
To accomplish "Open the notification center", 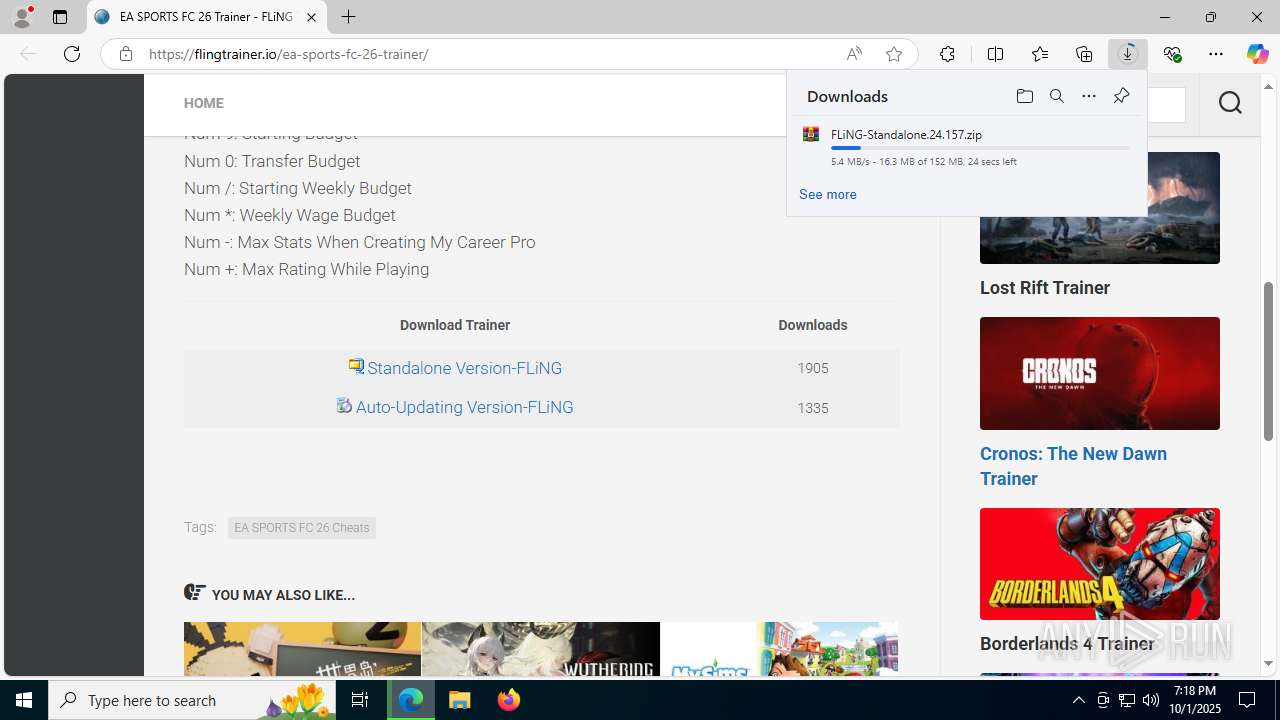I will tap(1247, 700).
